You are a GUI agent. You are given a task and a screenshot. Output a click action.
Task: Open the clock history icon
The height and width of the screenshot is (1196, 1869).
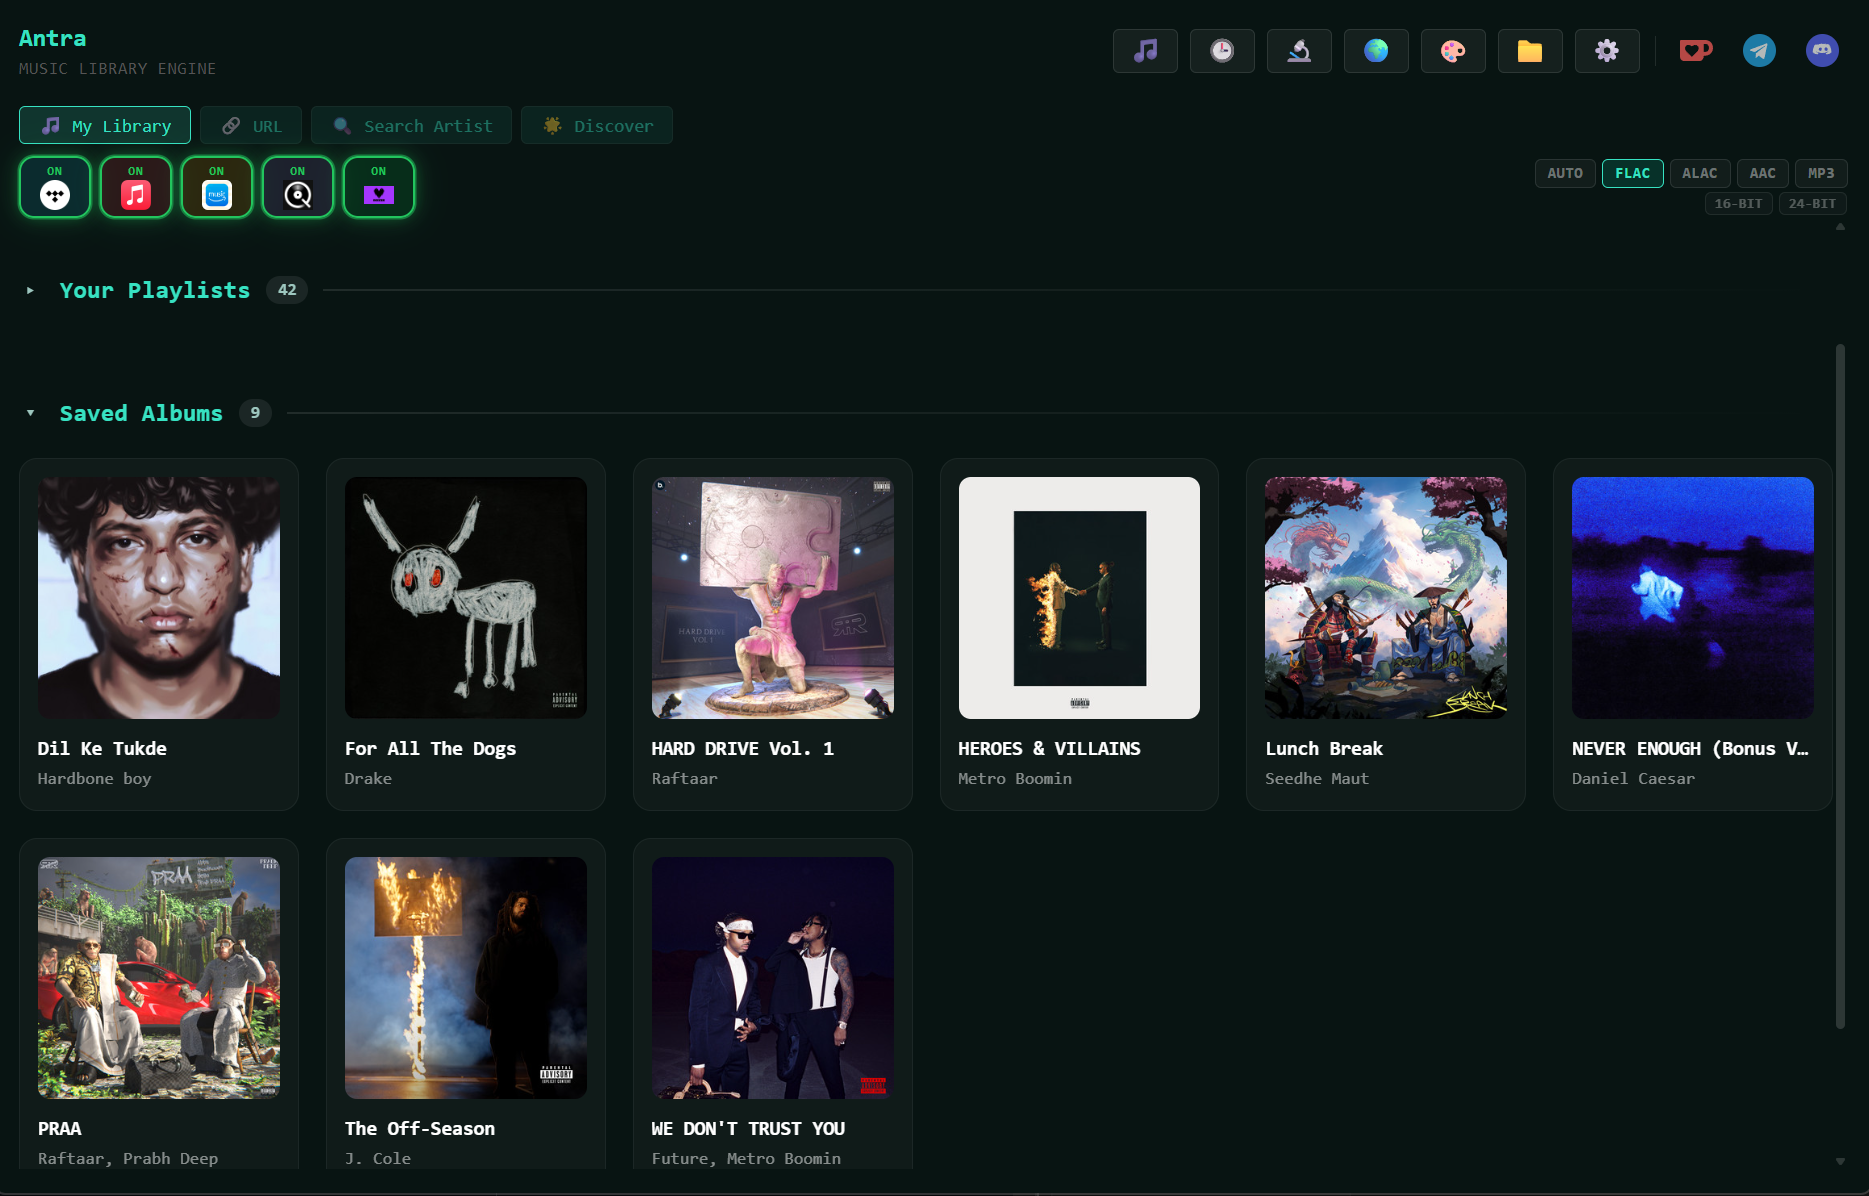[1222, 51]
